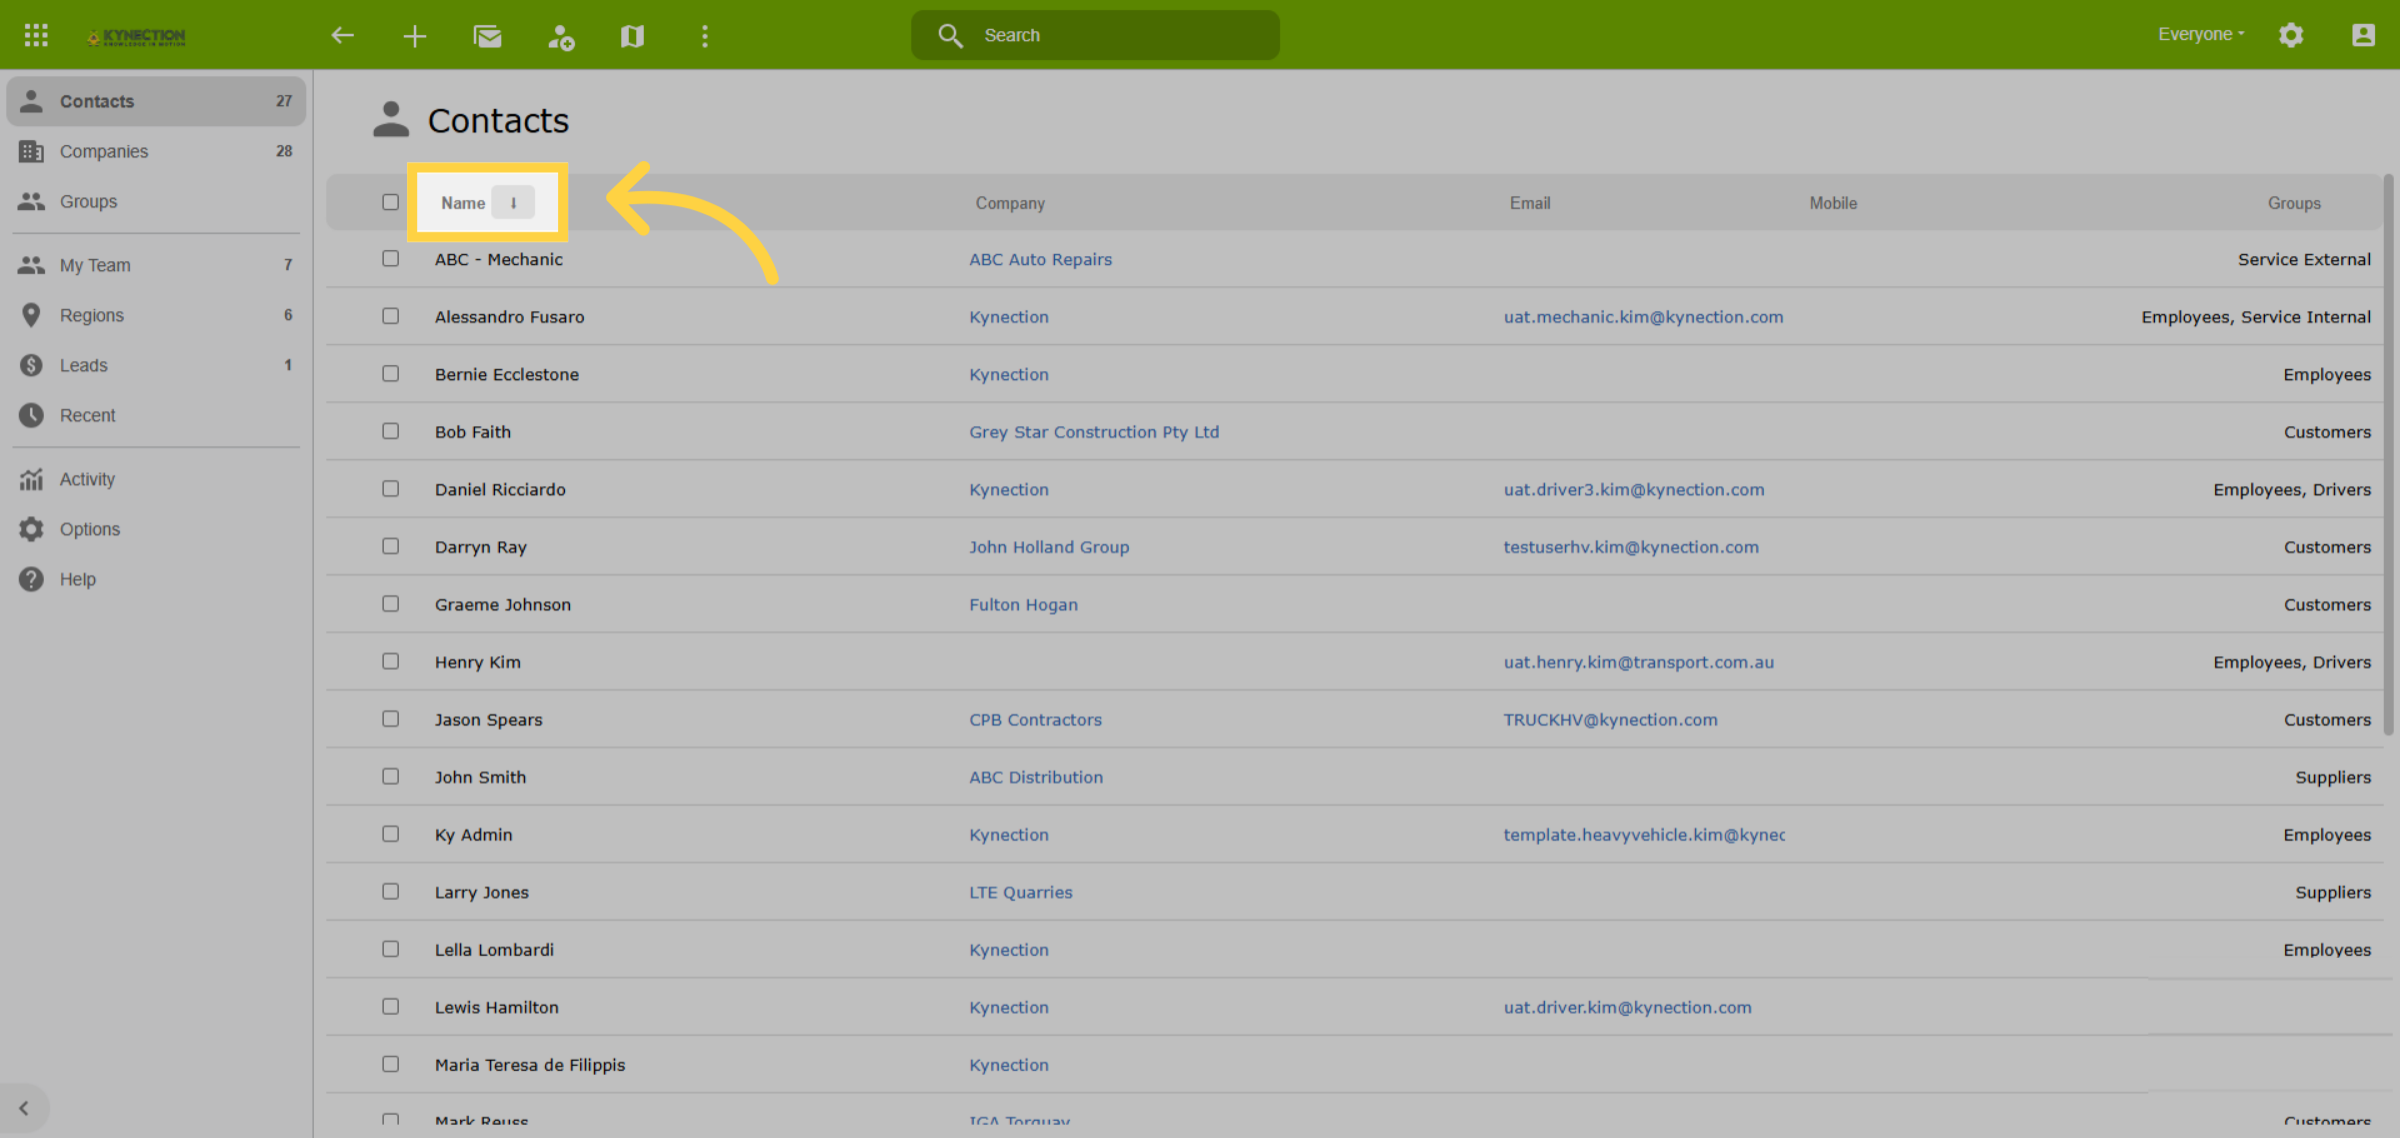Sort by the Company column header
2400x1138 pixels.
[1010, 203]
